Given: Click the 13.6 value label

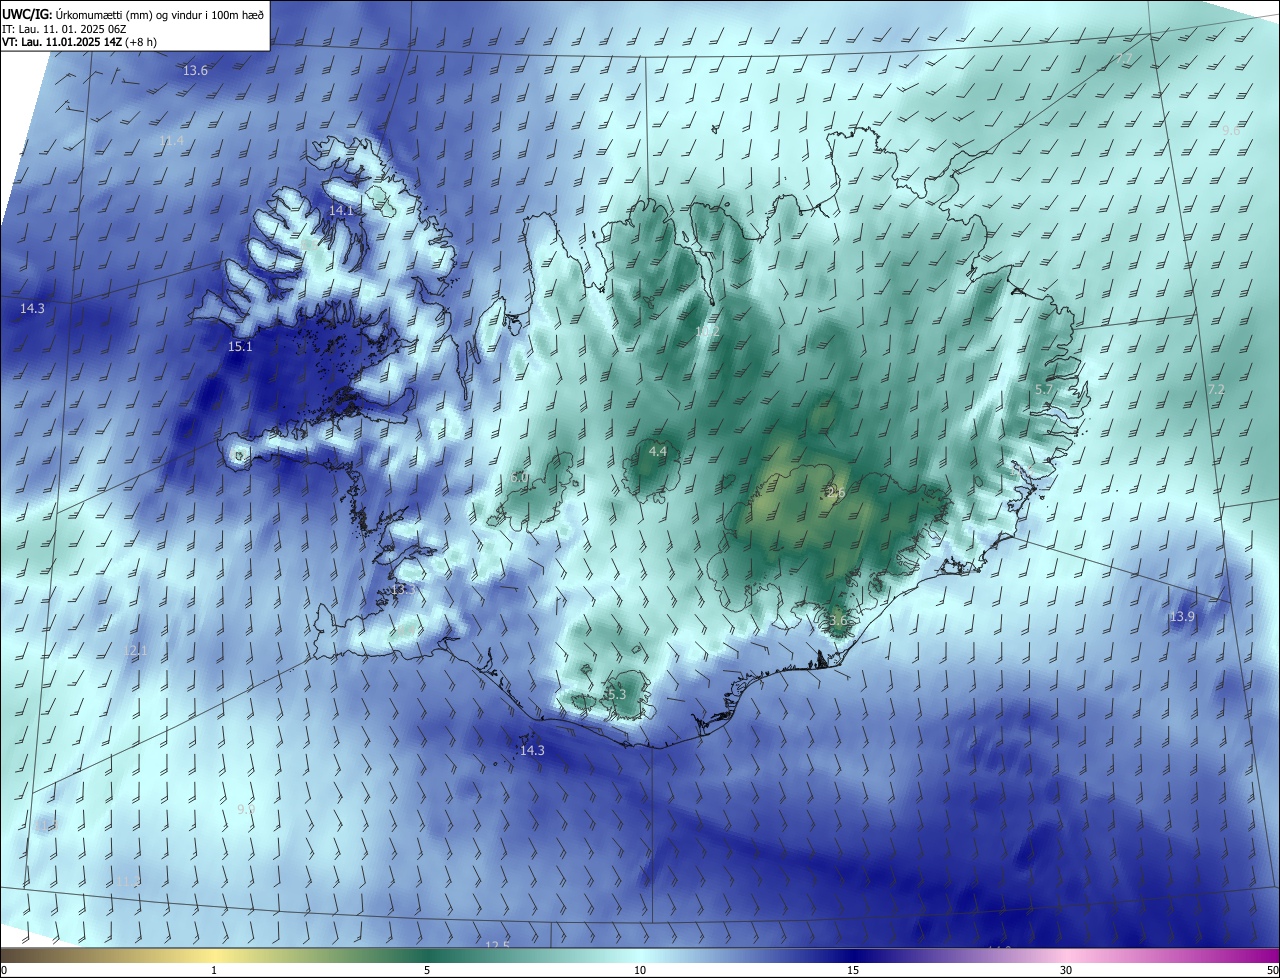Looking at the screenshot, I should point(195,71).
